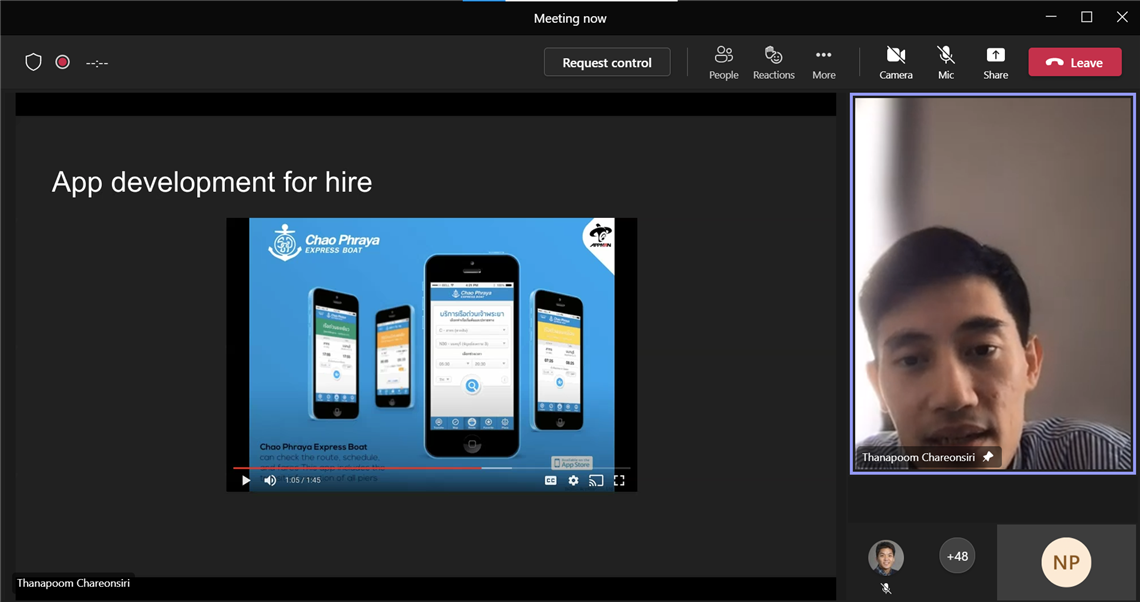
Task: Click the shield security icon
Action: [33, 62]
